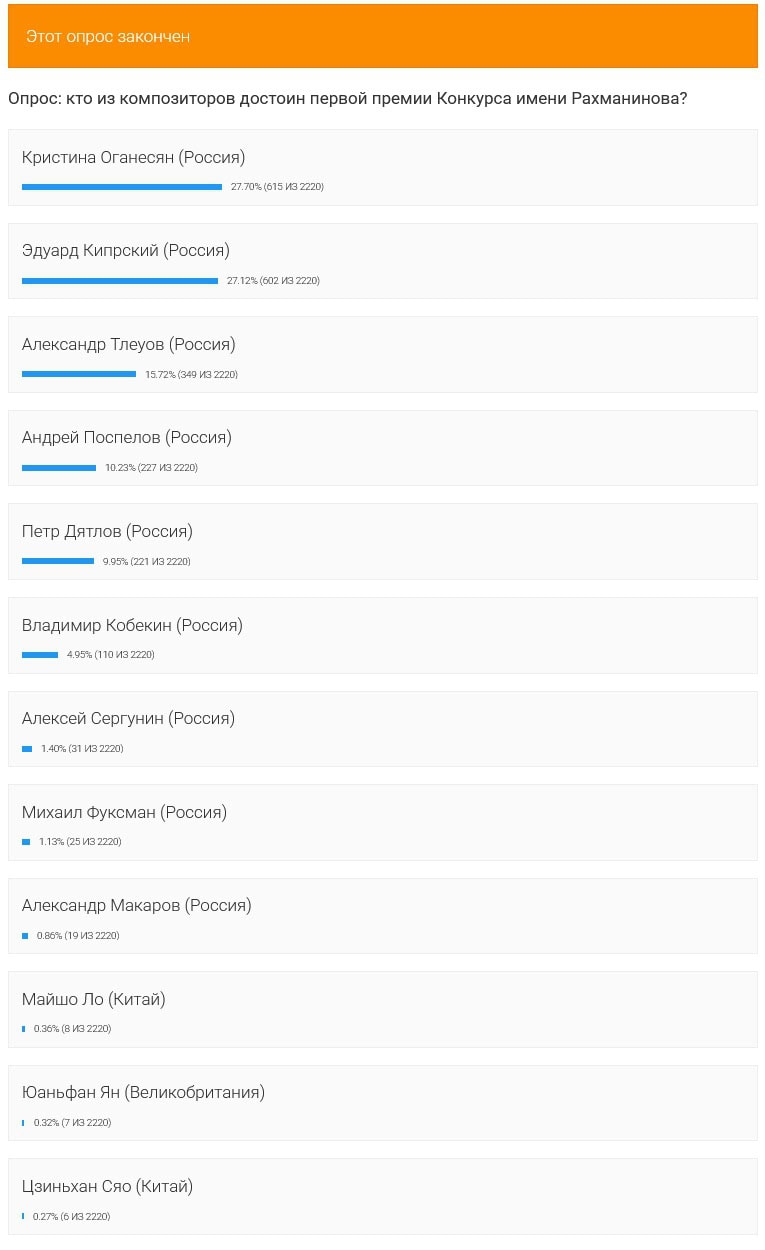Click the 4.95% bar for Кобекин
The width and height of the screenshot is (765, 1250).
click(x=40, y=655)
